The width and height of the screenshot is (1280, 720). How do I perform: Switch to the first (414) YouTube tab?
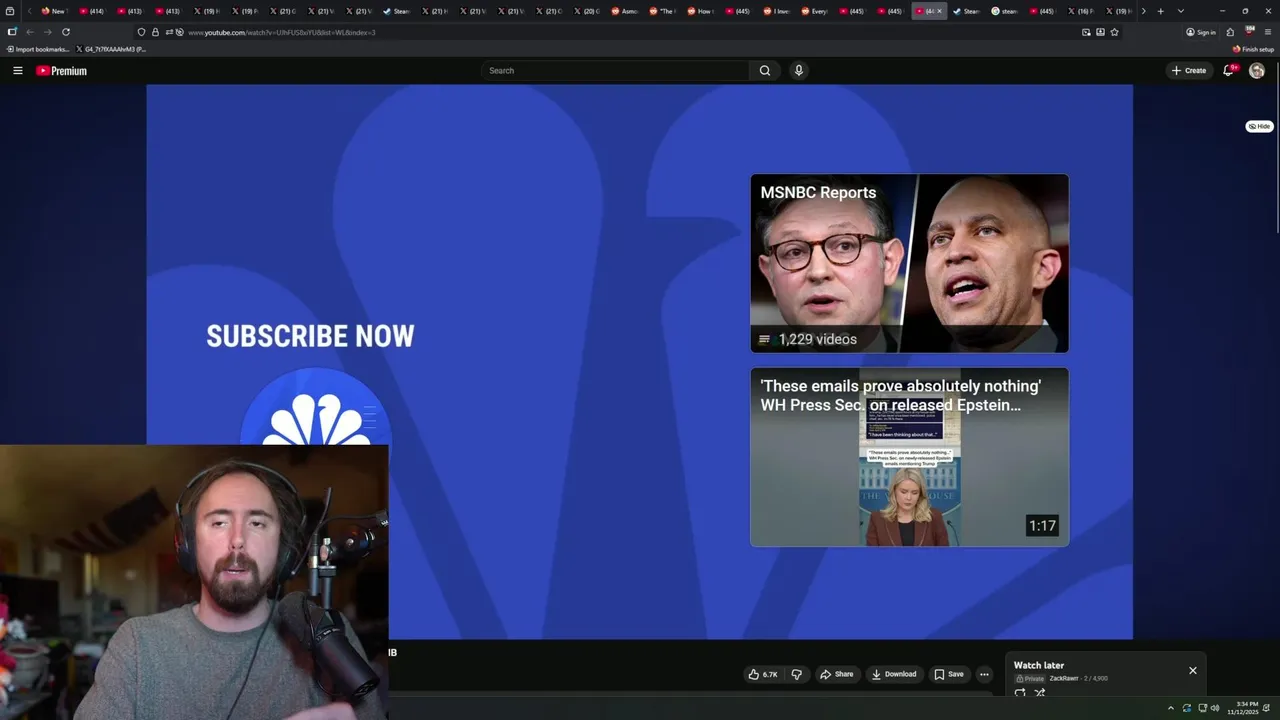pos(92,11)
